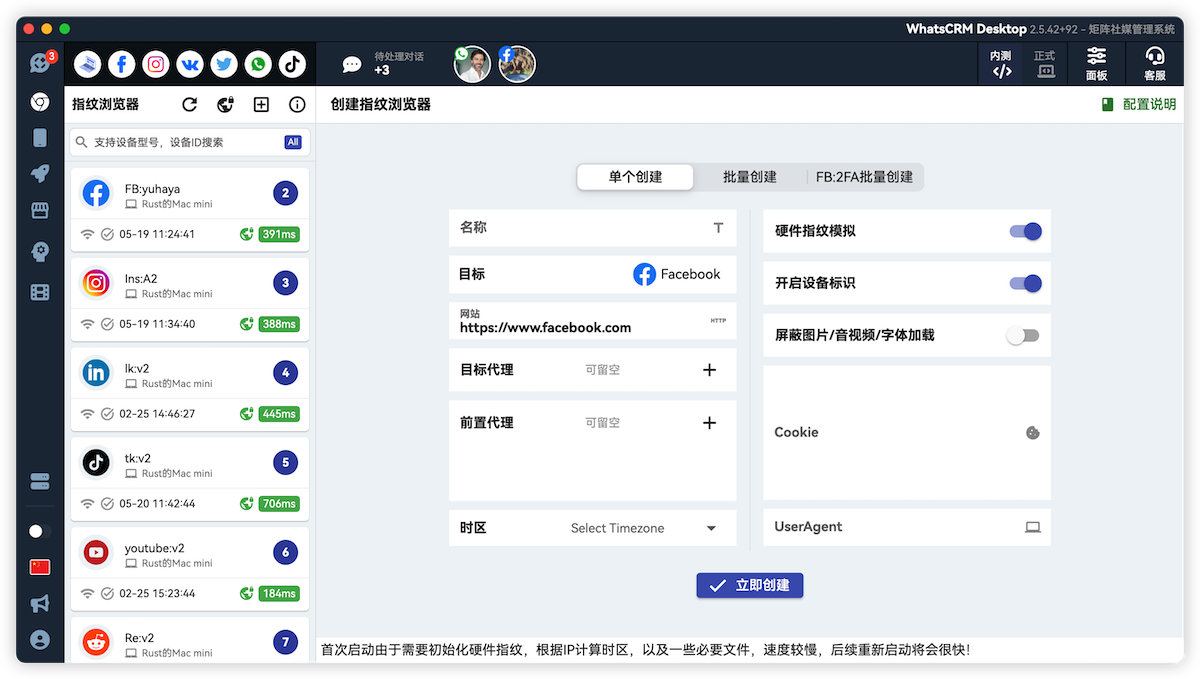This screenshot has height=679, width=1200.
Task: Click the 立即创建 button
Action: [x=750, y=586]
